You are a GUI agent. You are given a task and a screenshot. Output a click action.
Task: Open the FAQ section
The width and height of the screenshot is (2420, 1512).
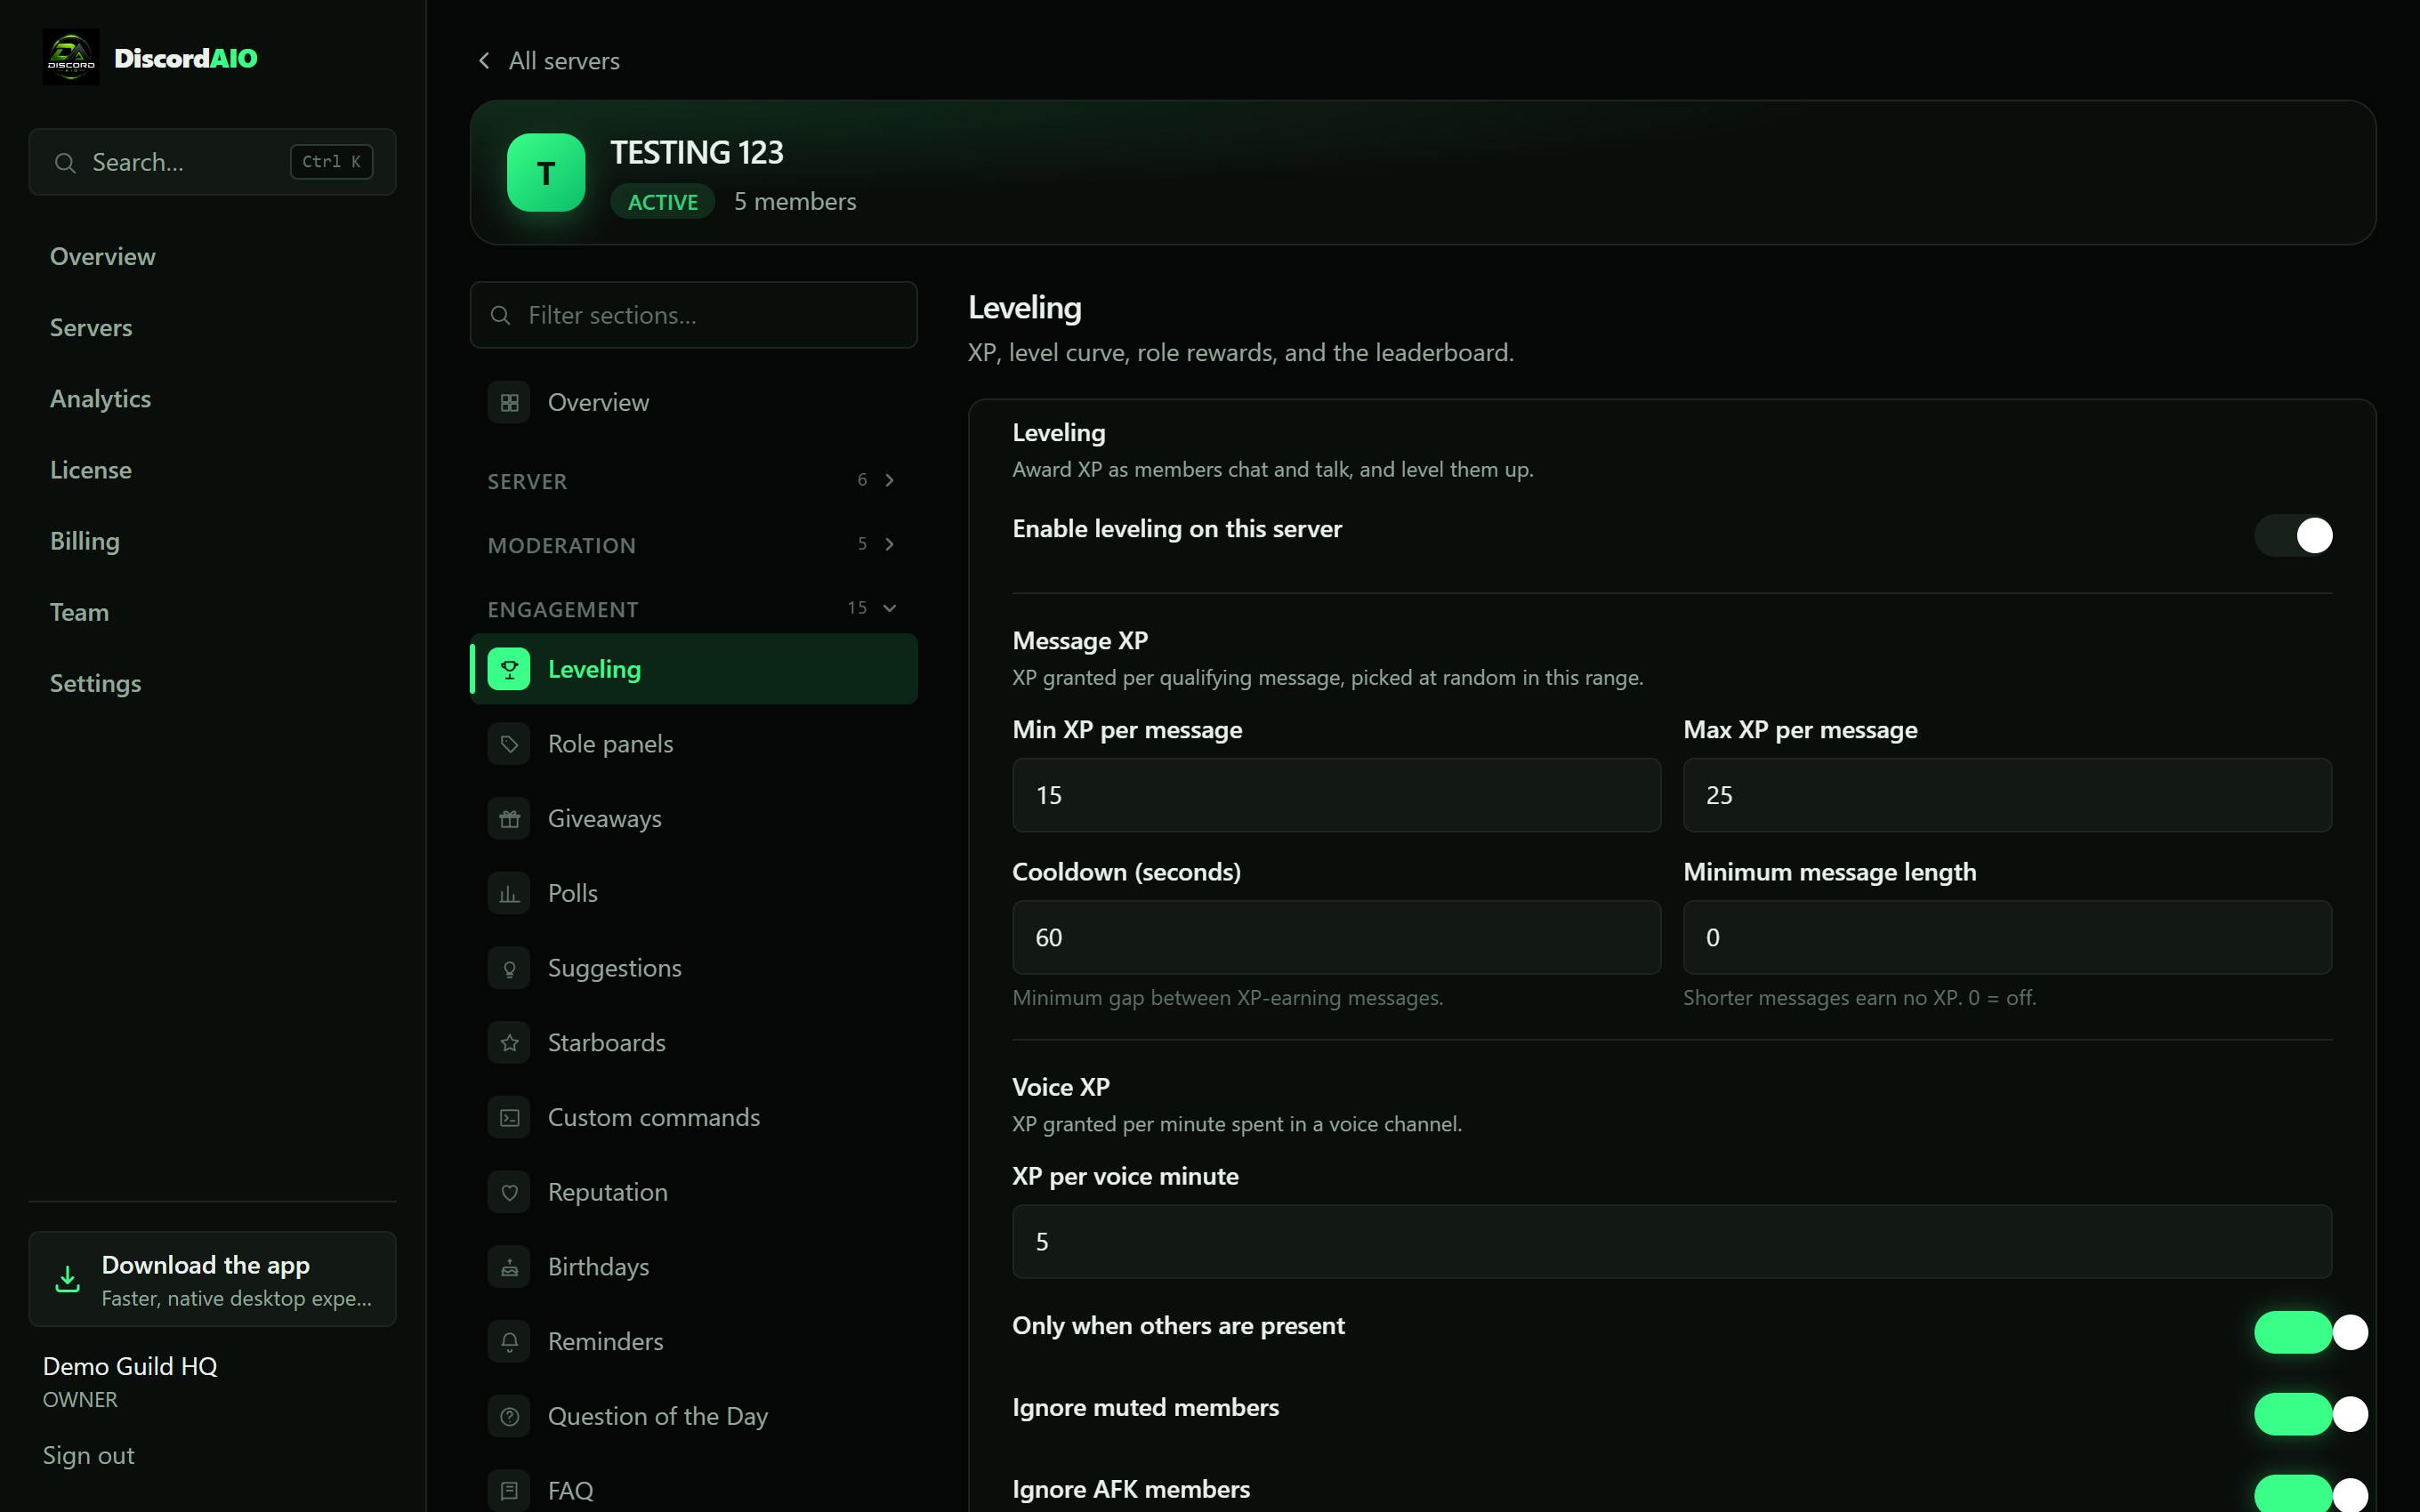point(693,1490)
